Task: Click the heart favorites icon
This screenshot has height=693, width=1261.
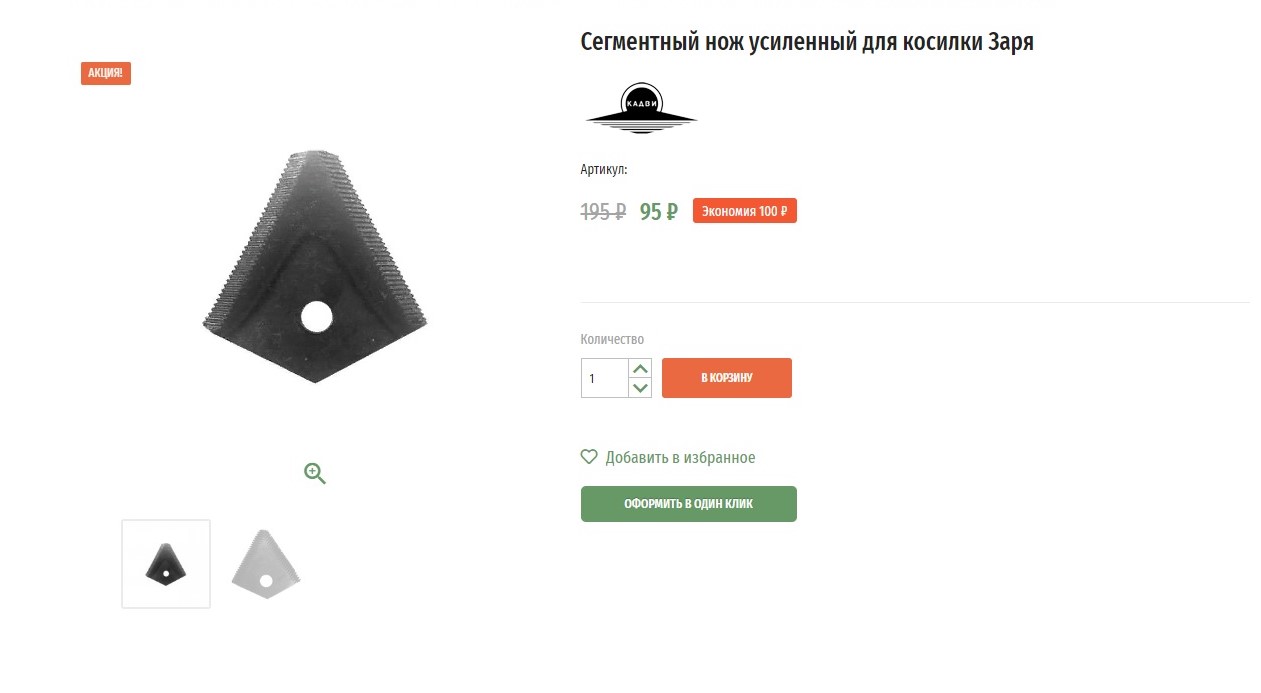Action: click(x=589, y=457)
